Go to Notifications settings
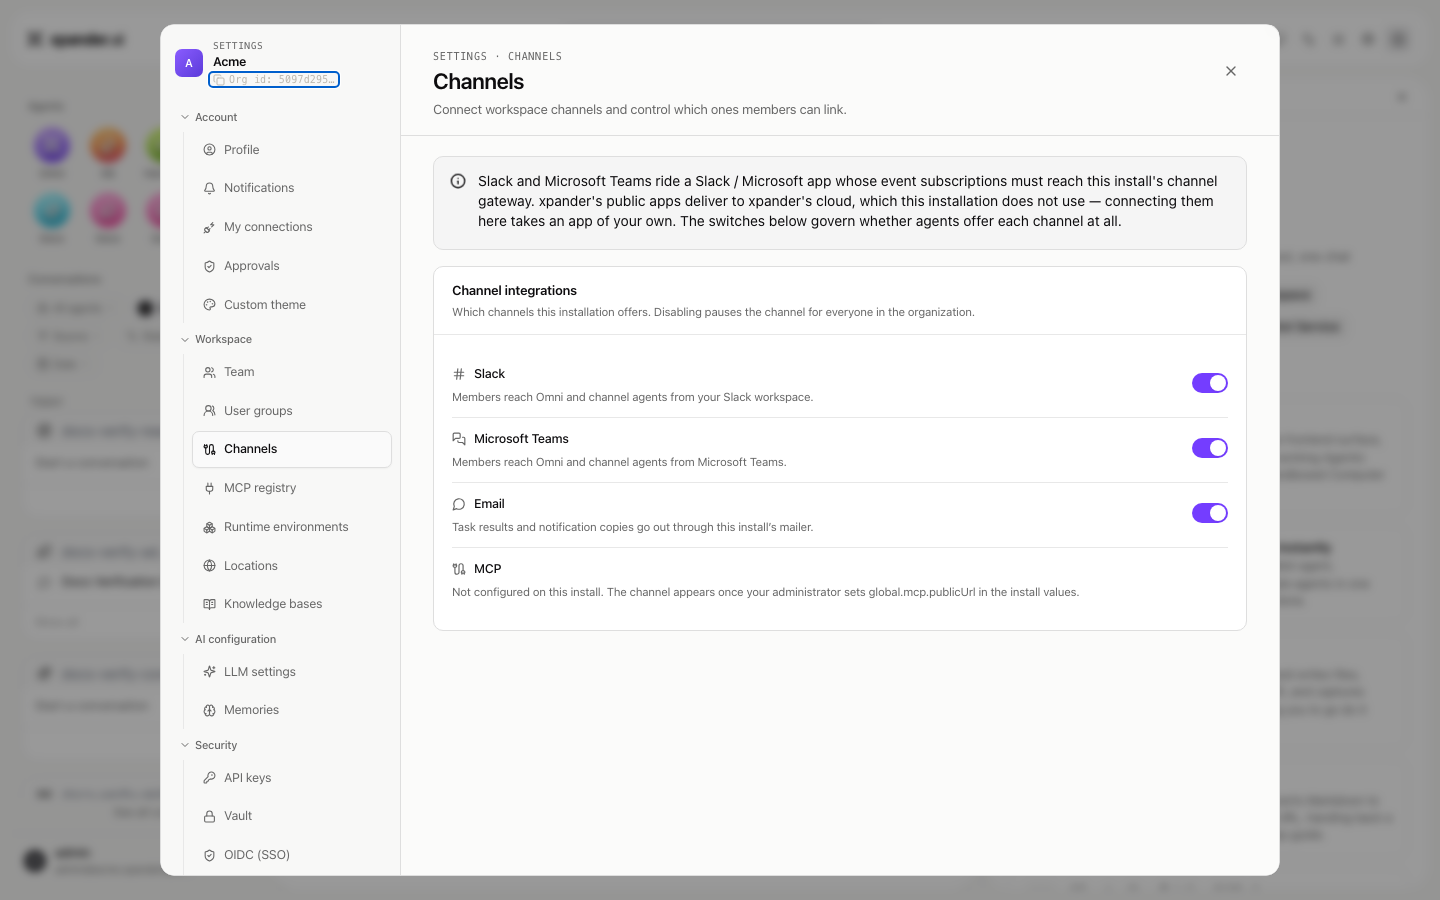This screenshot has width=1440, height=900. (x=292, y=188)
